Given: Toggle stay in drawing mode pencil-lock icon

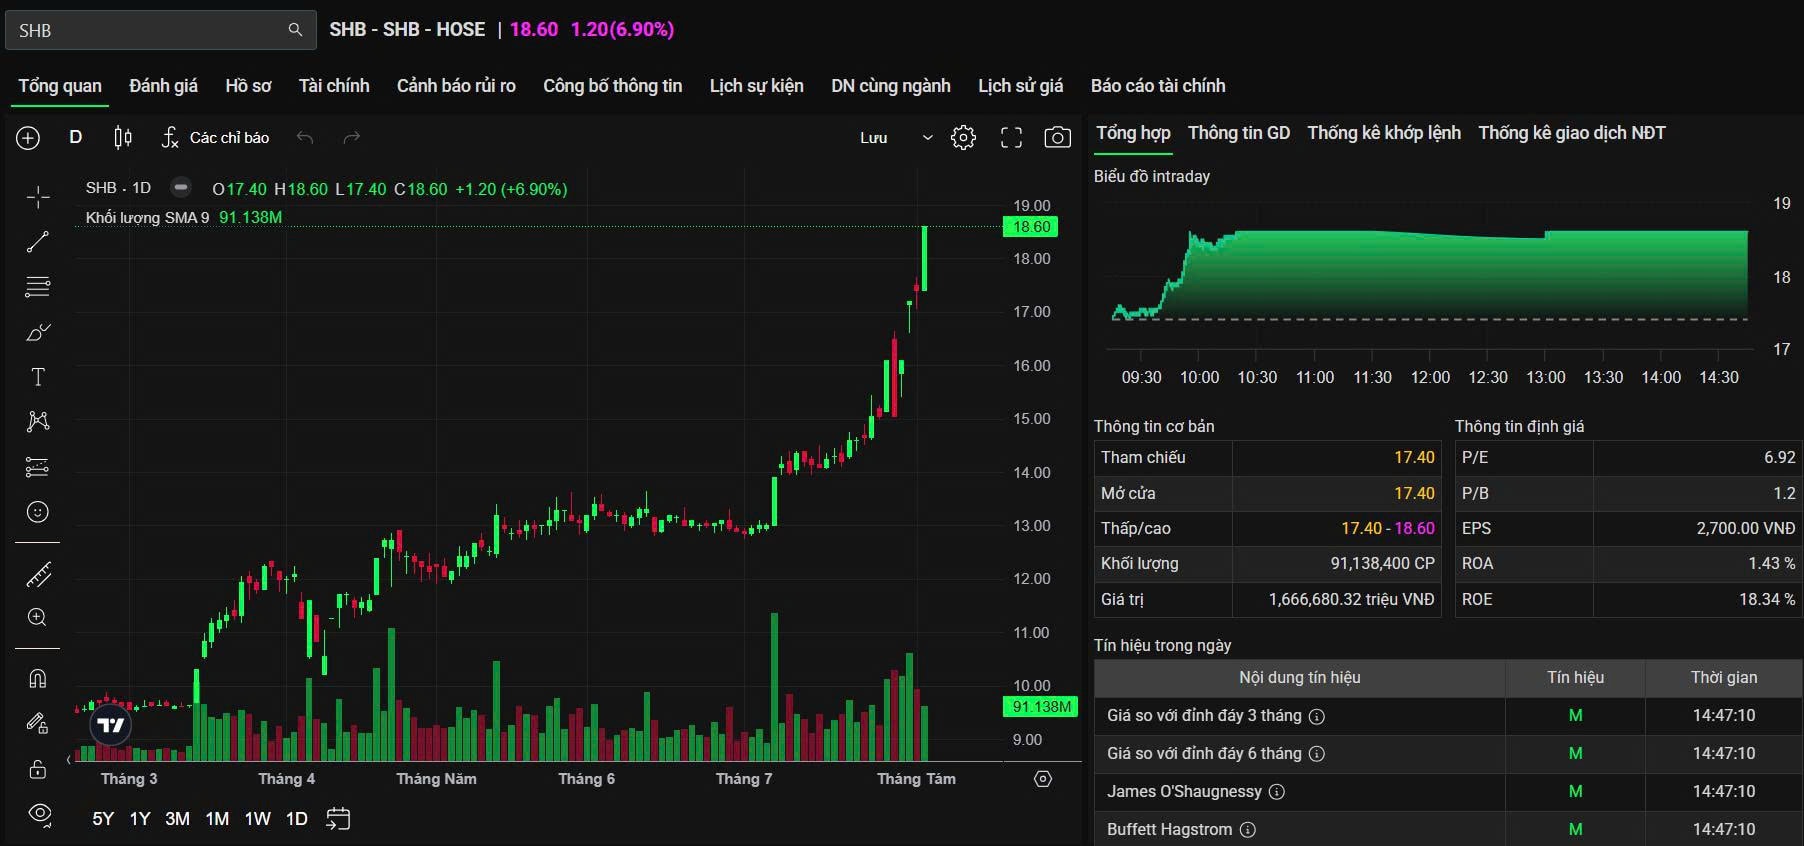Looking at the screenshot, I should 38,723.
